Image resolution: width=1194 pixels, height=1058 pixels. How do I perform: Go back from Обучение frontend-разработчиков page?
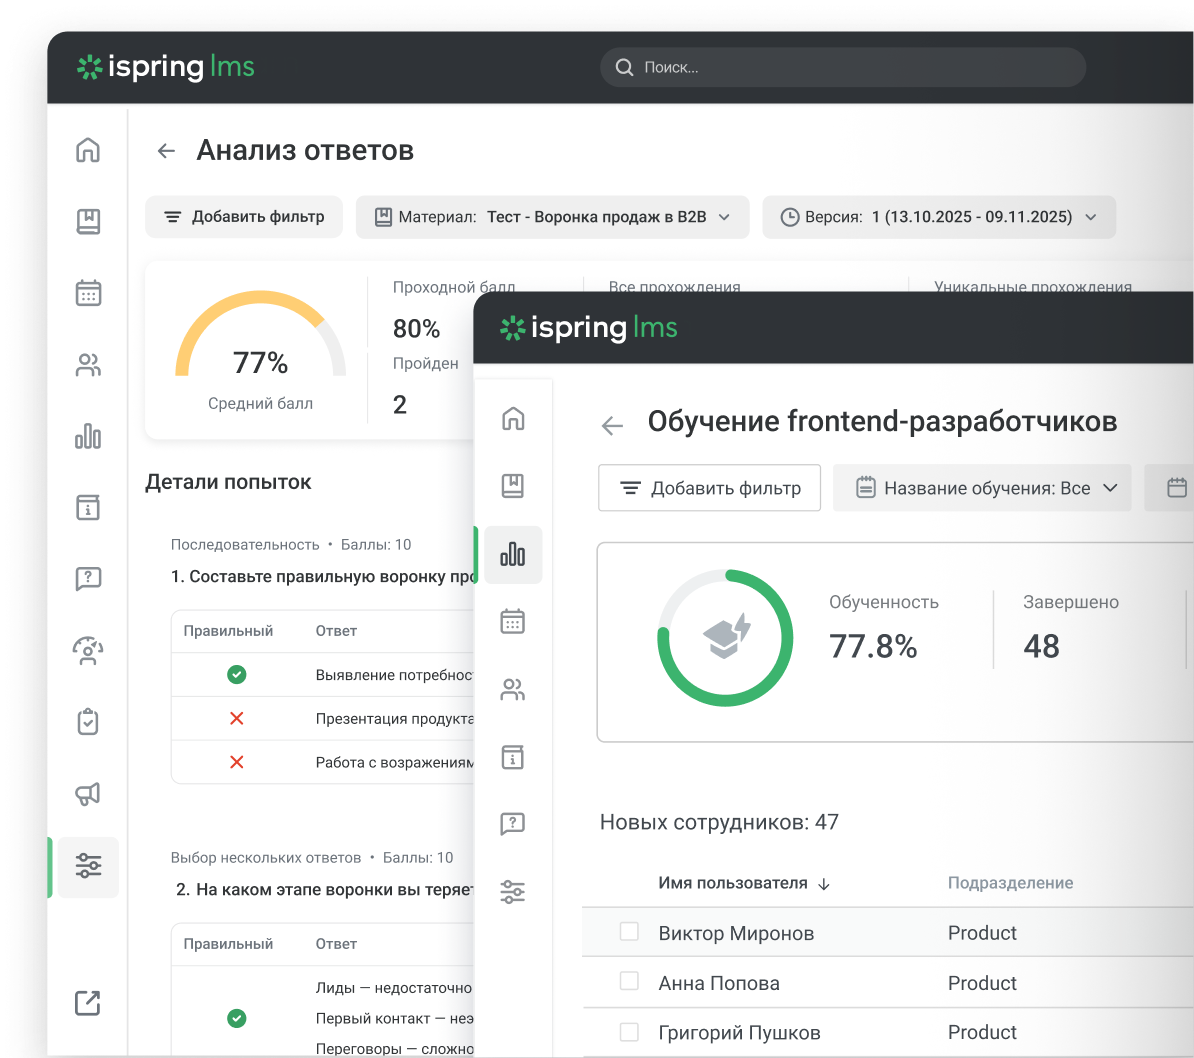611,425
